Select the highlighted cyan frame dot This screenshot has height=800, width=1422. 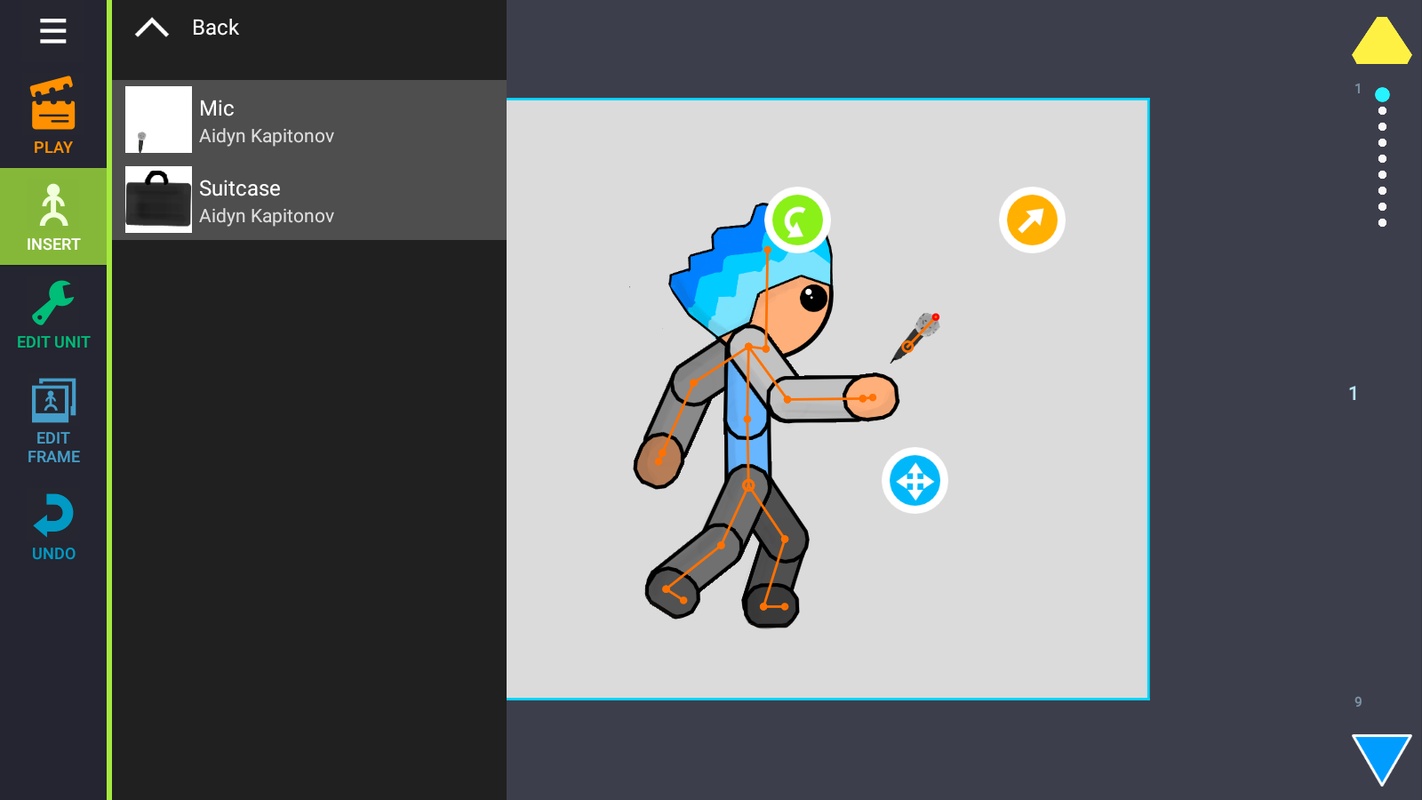click(1382, 95)
